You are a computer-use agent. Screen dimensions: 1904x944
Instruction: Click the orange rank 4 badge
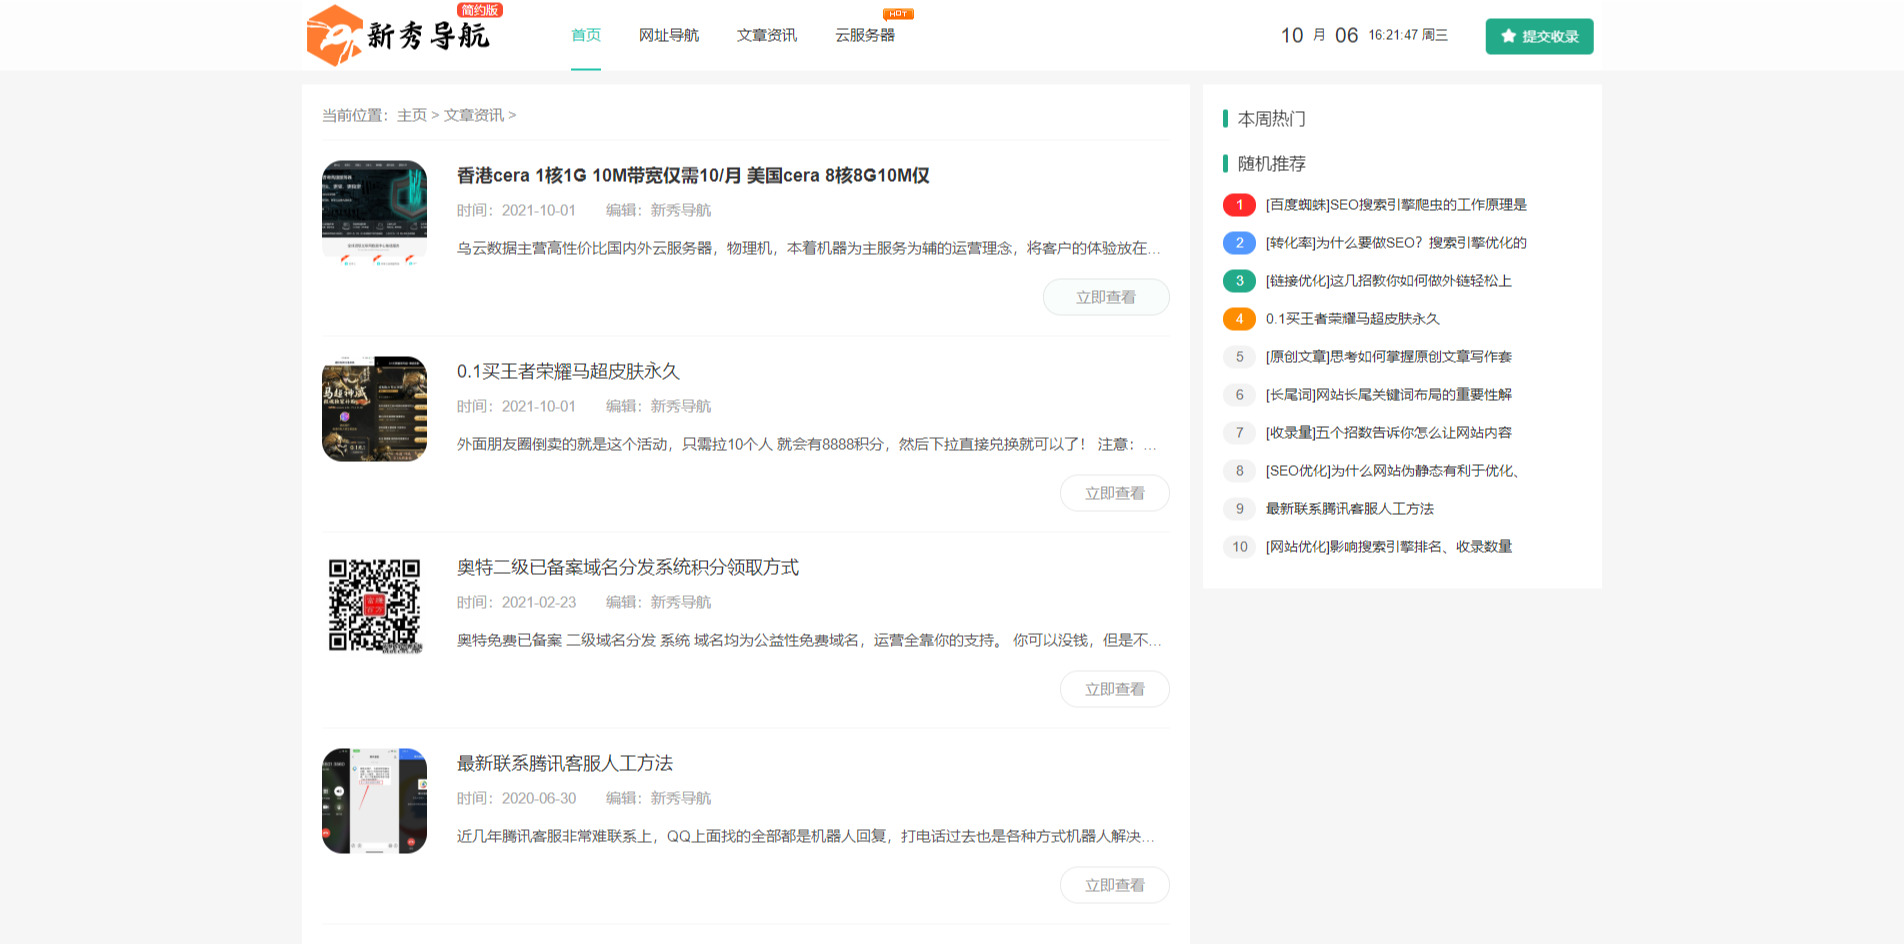pos(1239,319)
